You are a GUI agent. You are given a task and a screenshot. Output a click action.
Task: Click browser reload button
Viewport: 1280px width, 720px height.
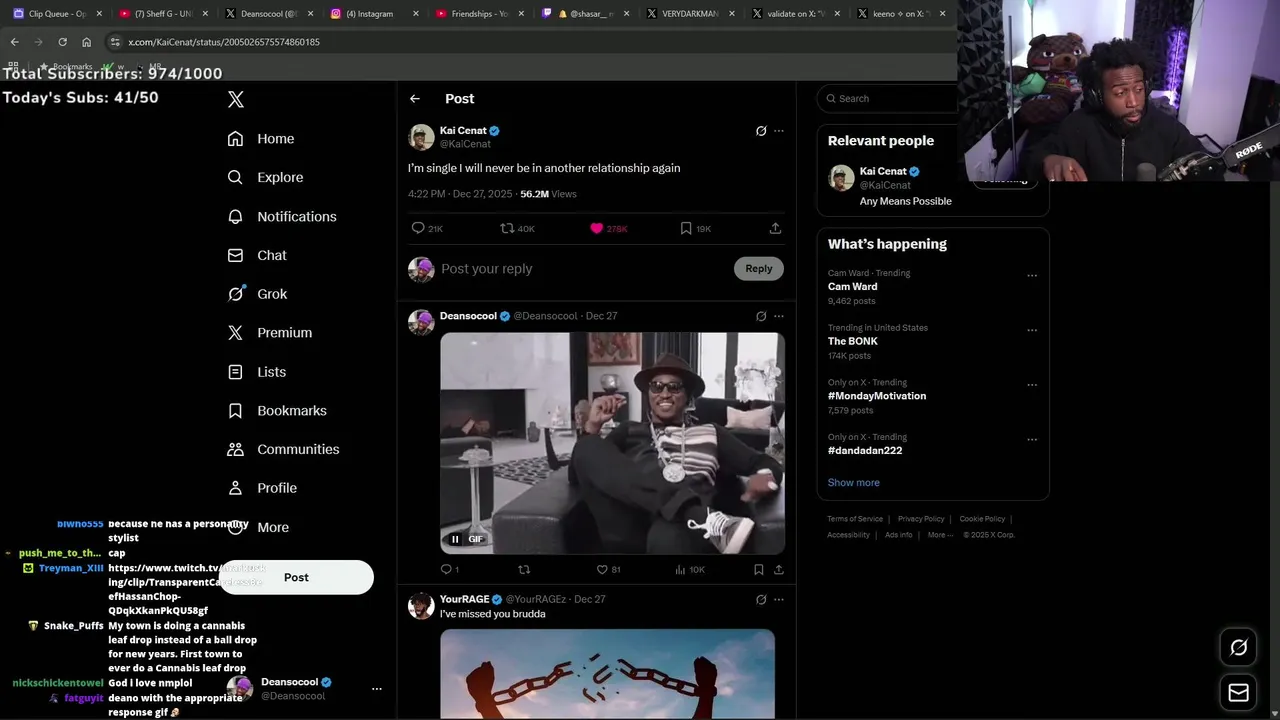click(62, 42)
